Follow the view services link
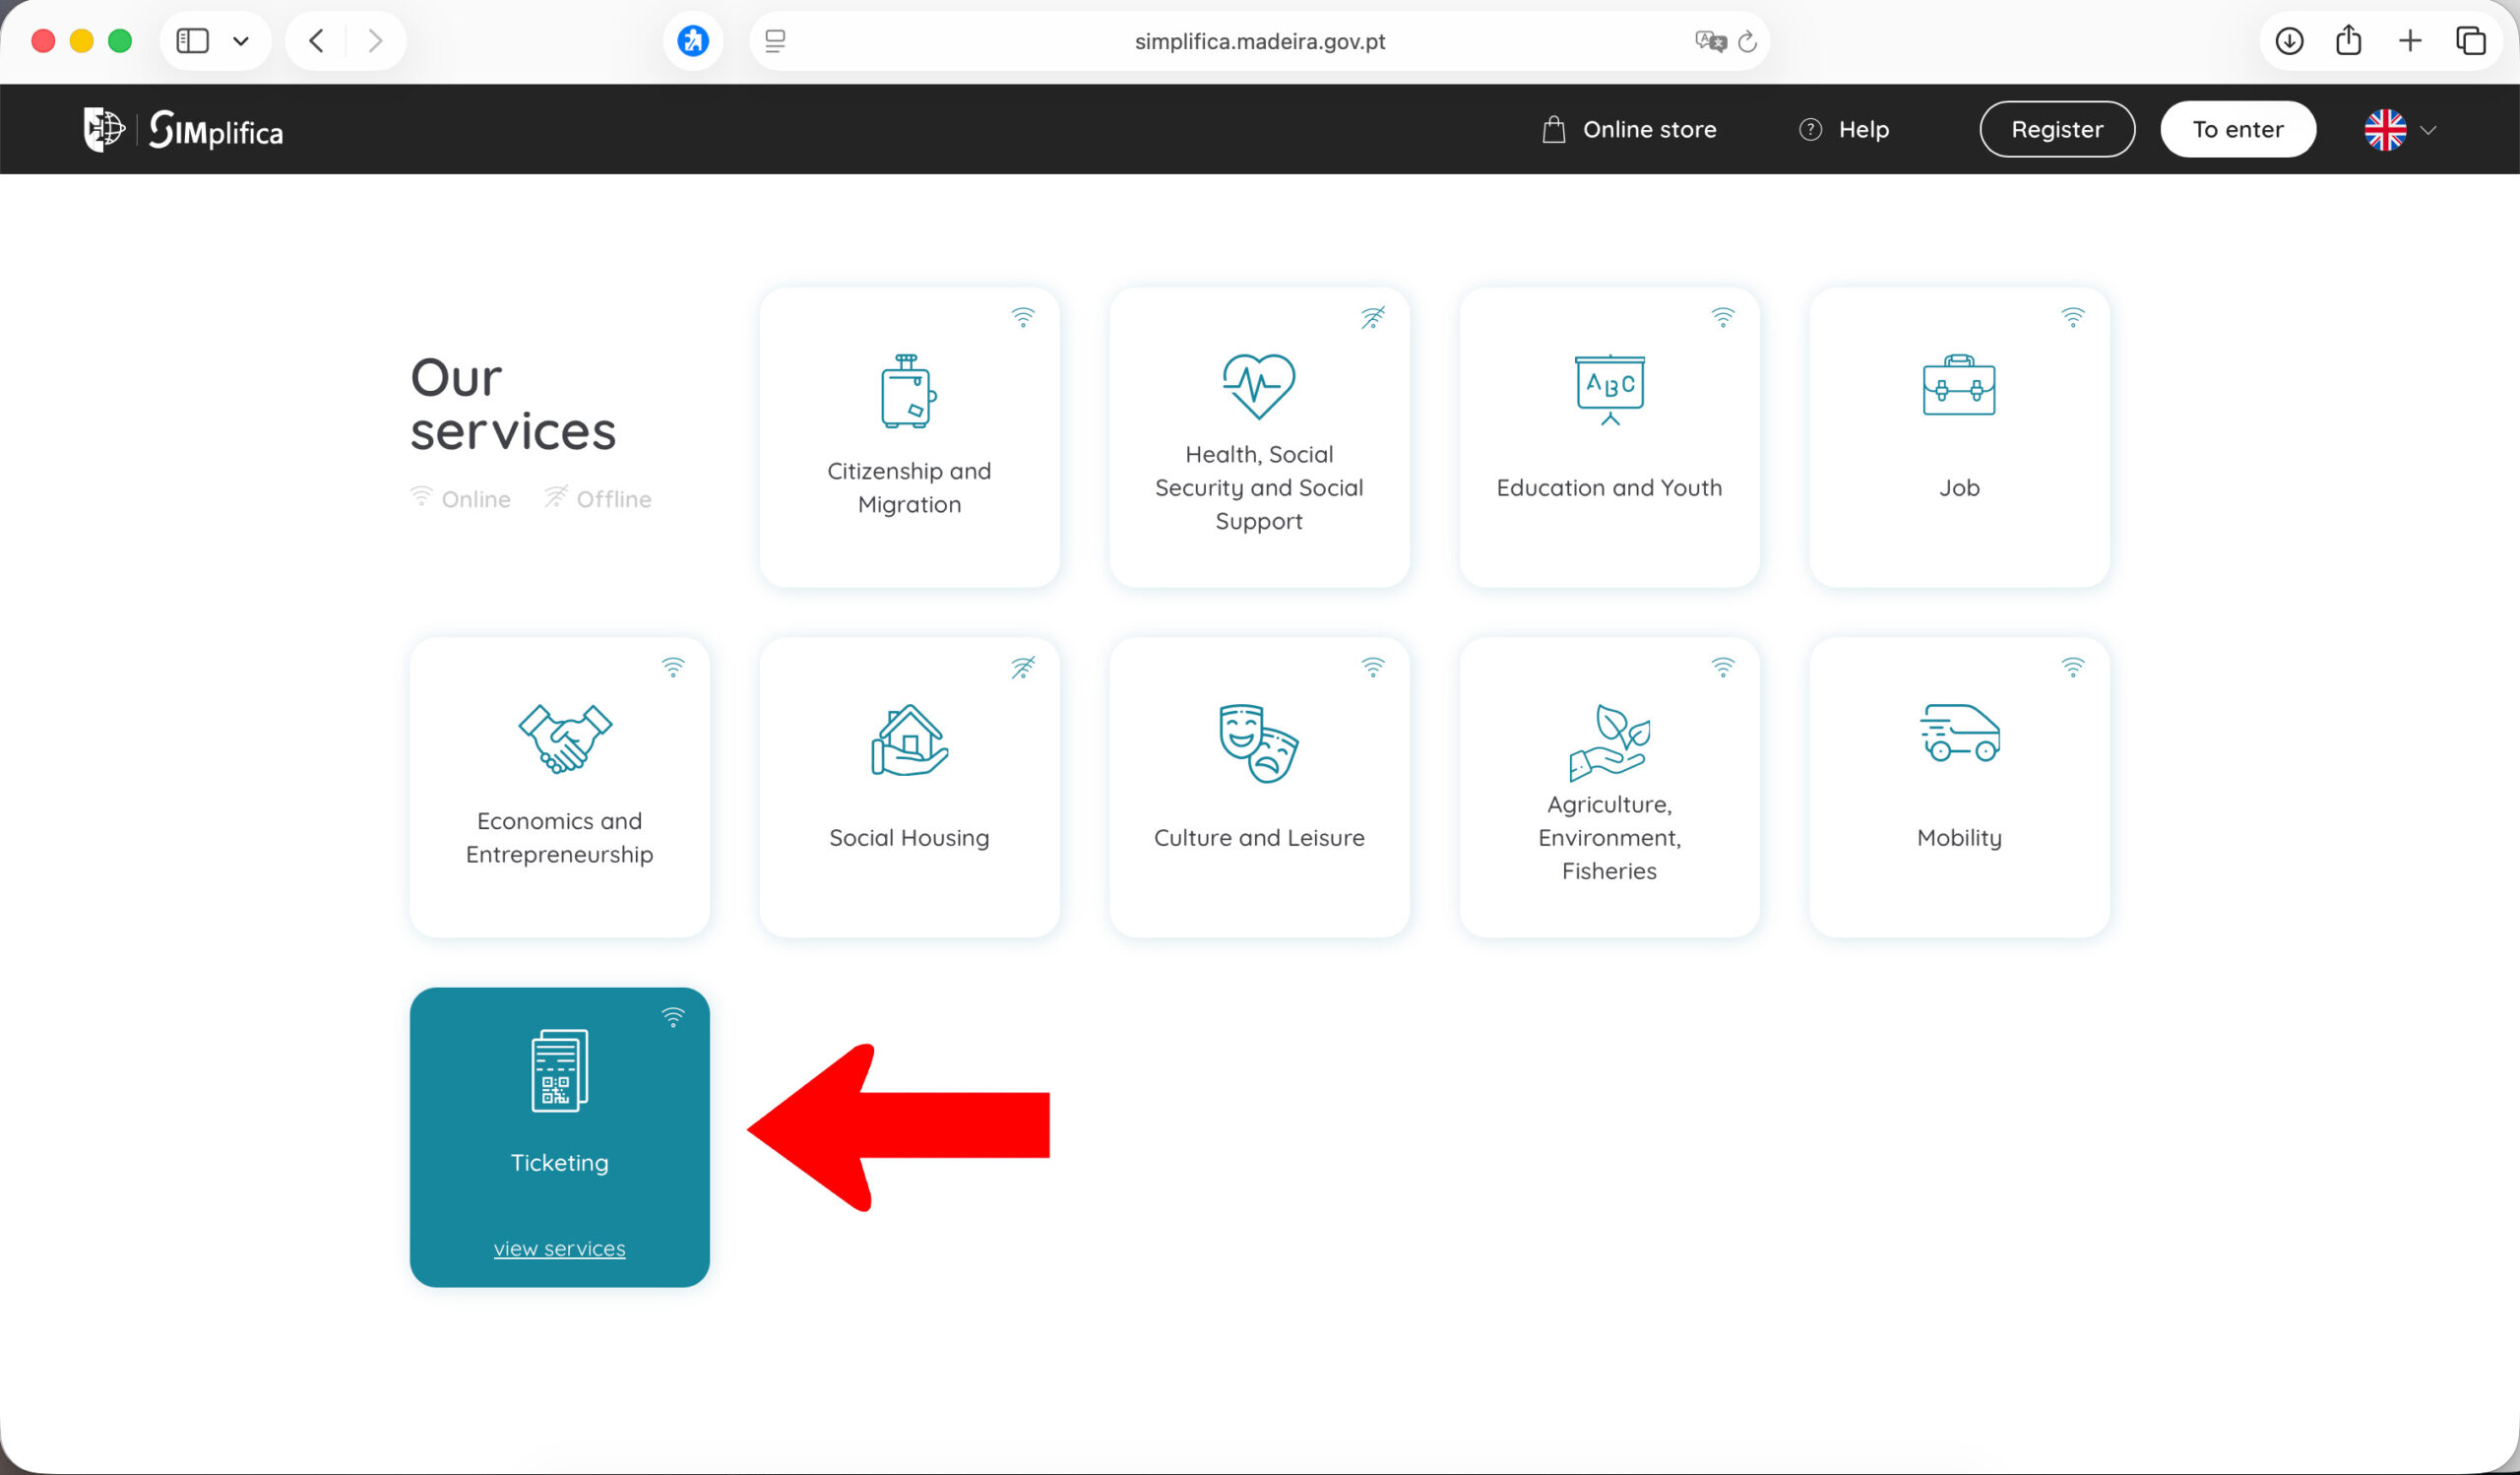The width and height of the screenshot is (2520, 1475). click(x=559, y=1248)
